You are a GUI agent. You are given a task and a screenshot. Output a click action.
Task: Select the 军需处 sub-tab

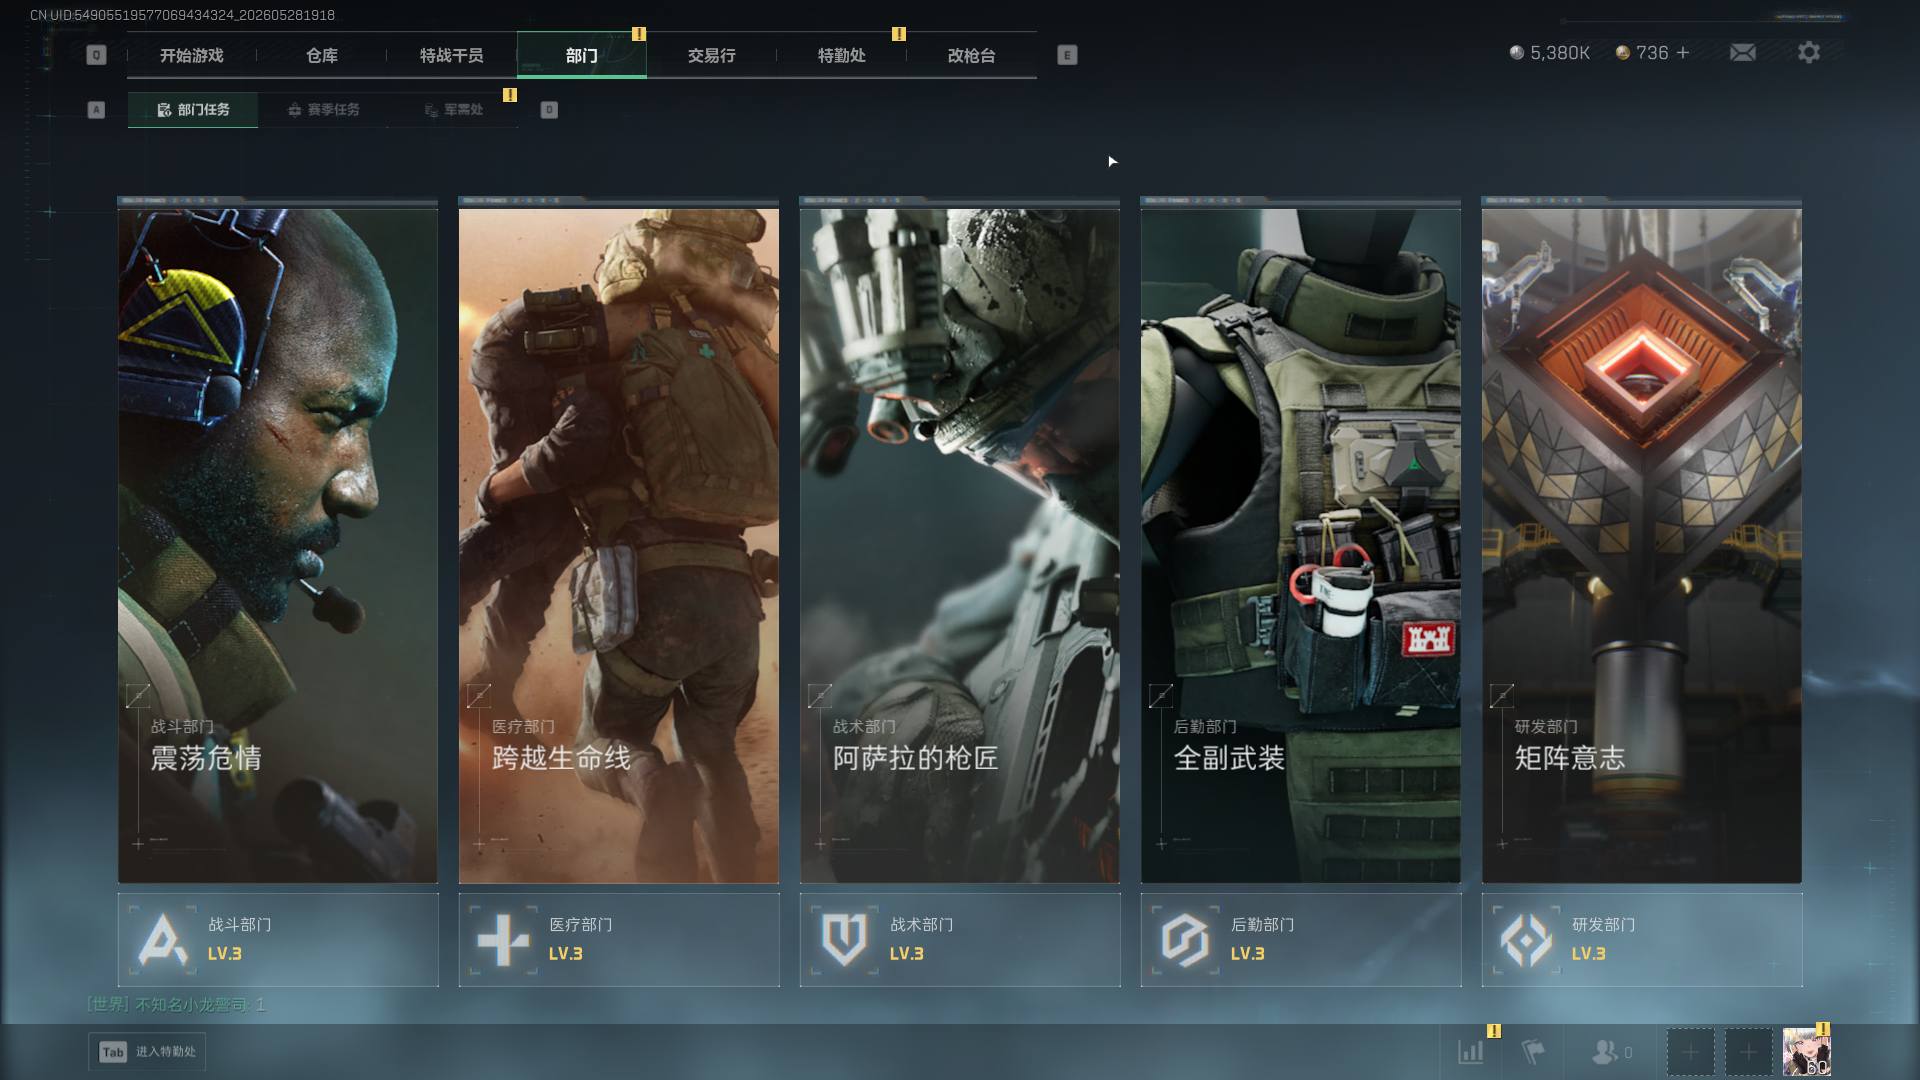[x=453, y=110]
